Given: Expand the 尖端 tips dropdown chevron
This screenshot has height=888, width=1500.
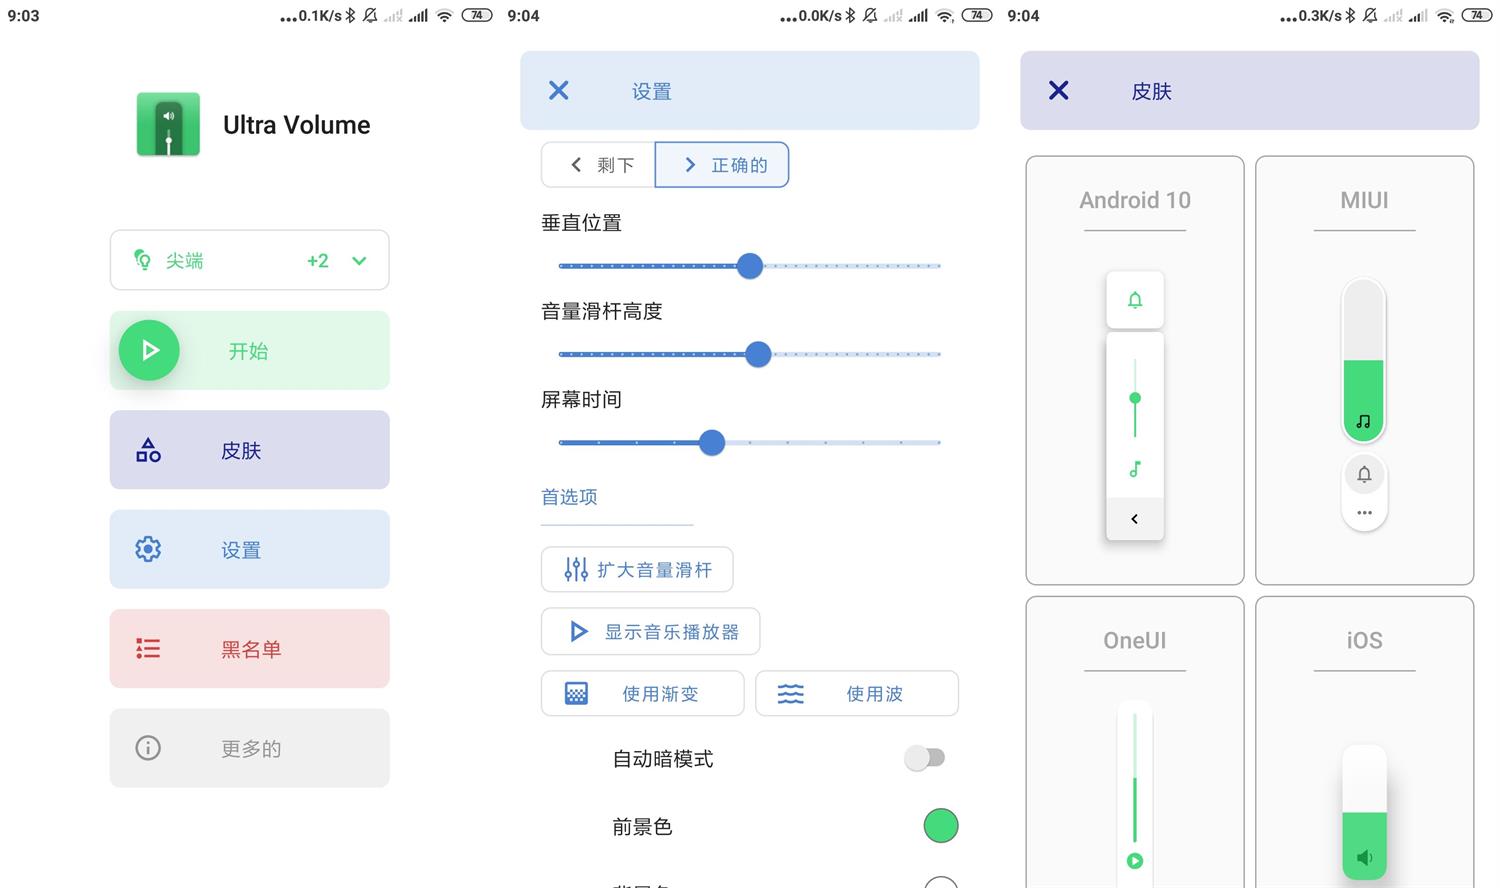Looking at the screenshot, I should click(x=359, y=261).
